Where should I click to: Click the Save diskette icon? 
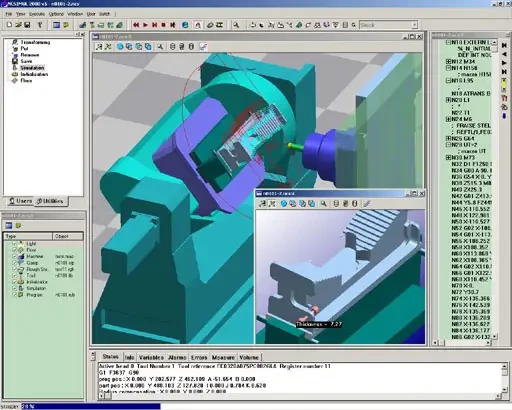point(27,25)
